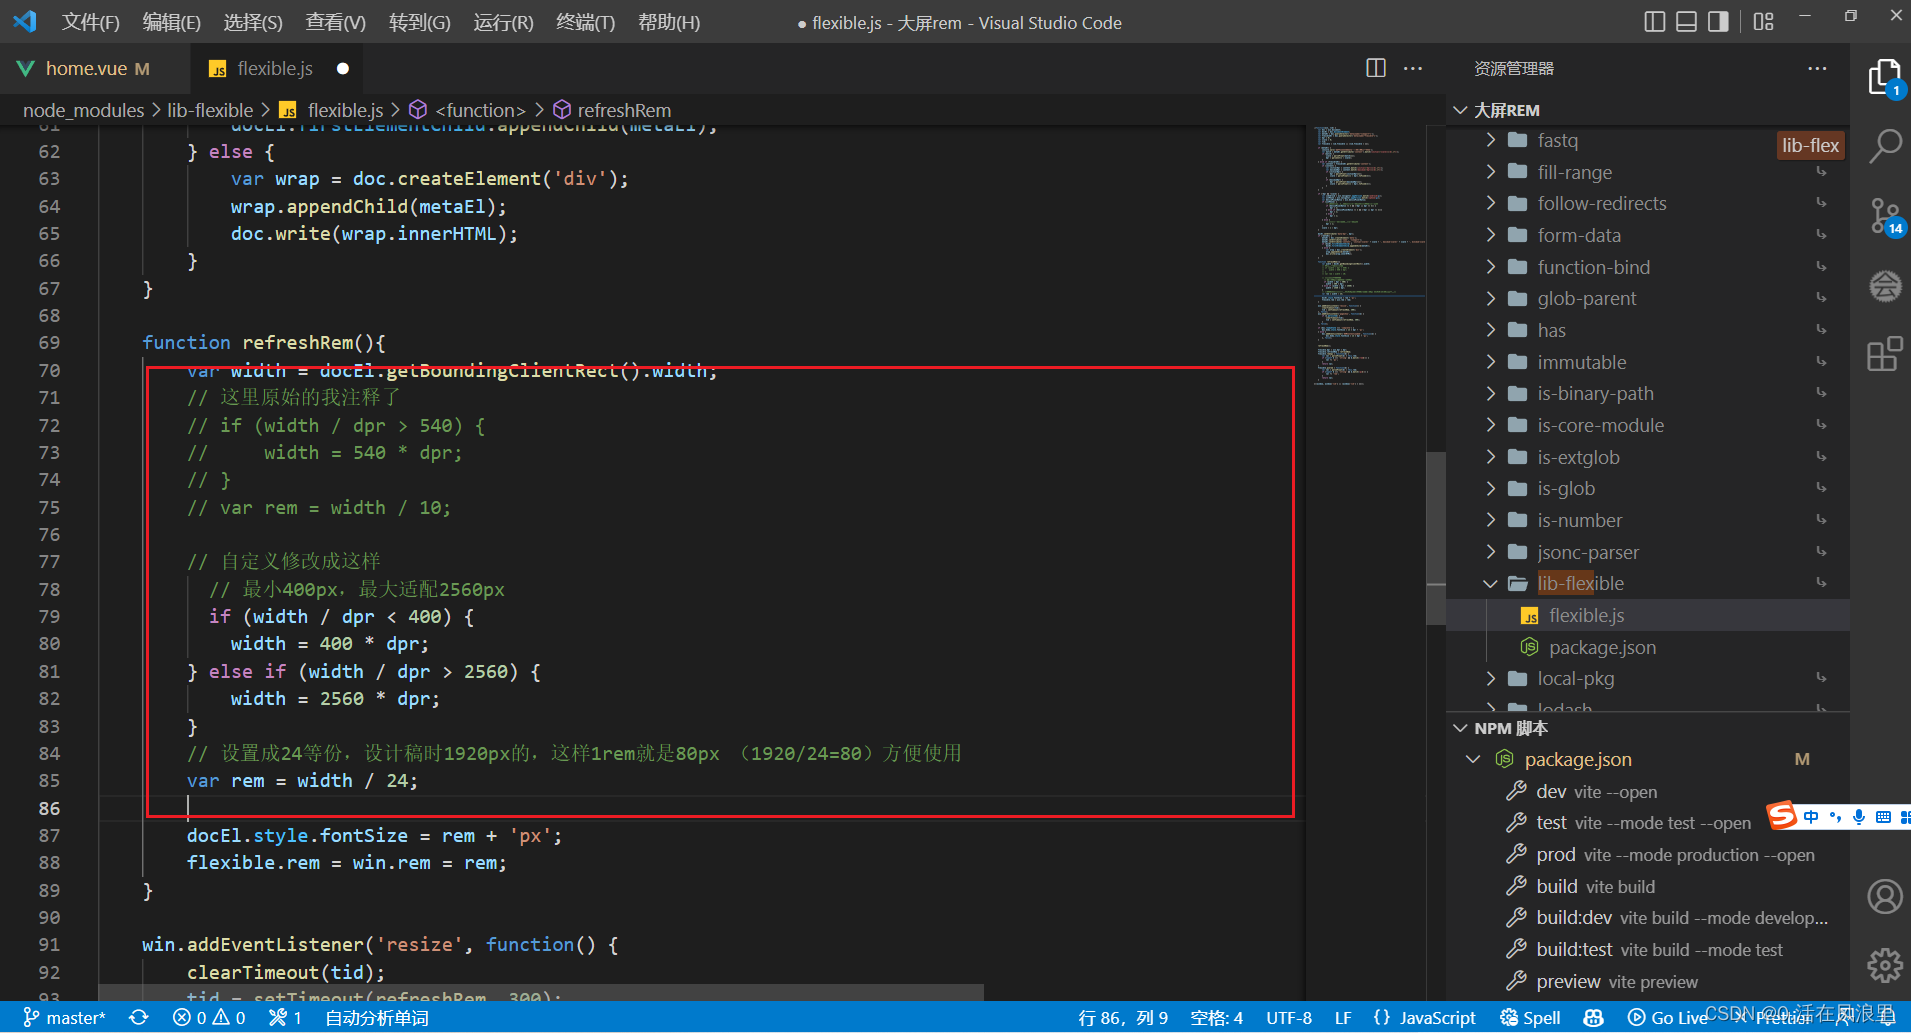Open the 编辑(E) menu
The height and width of the screenshot is (1033, 1911).
[x=171, y=22]
